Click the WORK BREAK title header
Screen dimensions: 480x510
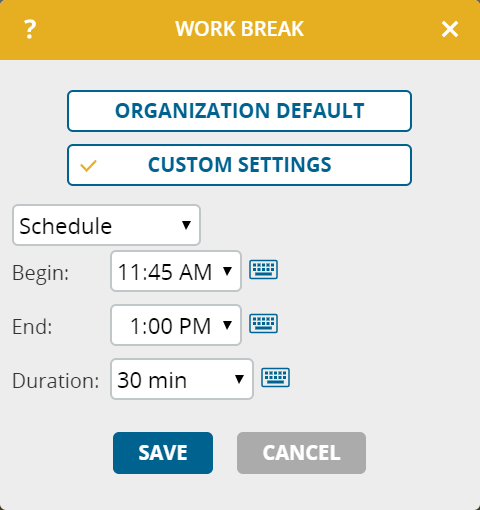pos(240,29)
